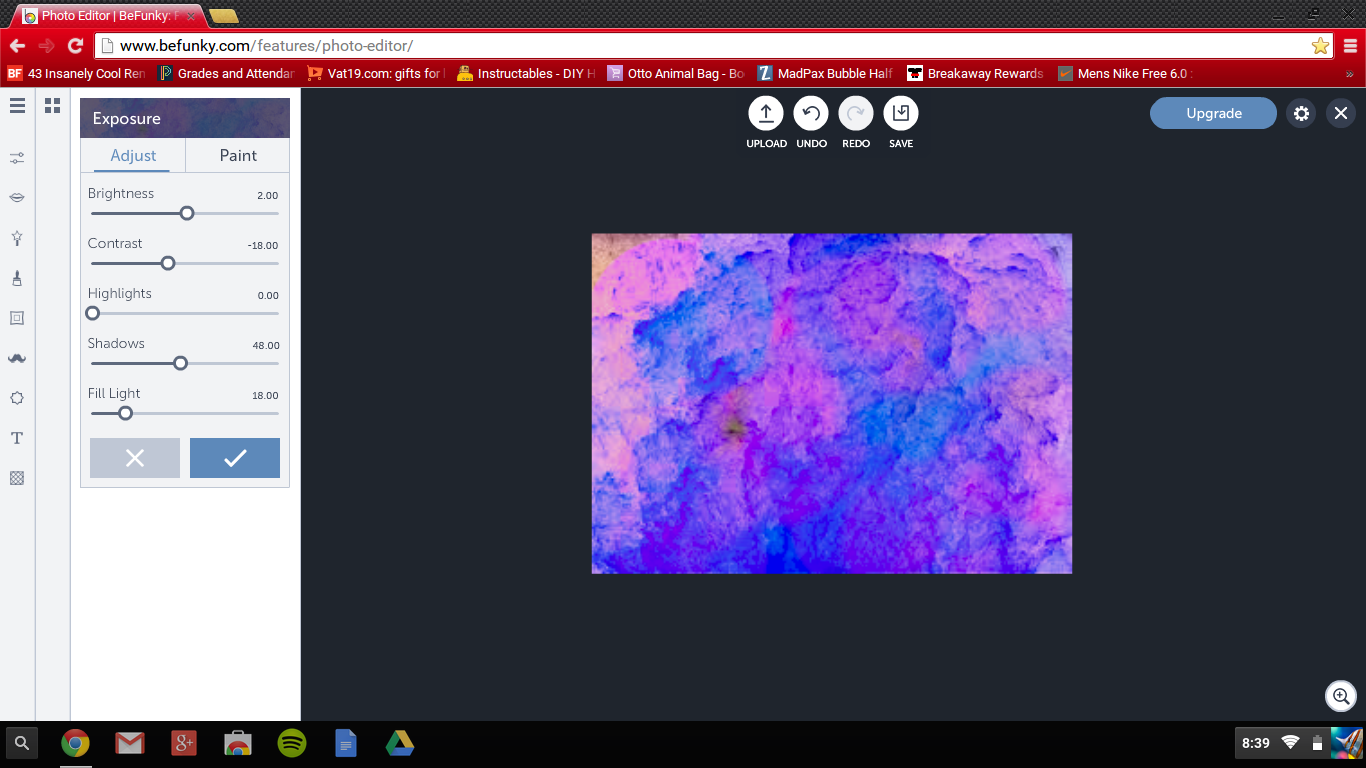Image resolution: width=1366 pixels, height=768 pixels.
Task: Open the hamburger menu in the BeFunky sidebar
Action: point(17,105)
